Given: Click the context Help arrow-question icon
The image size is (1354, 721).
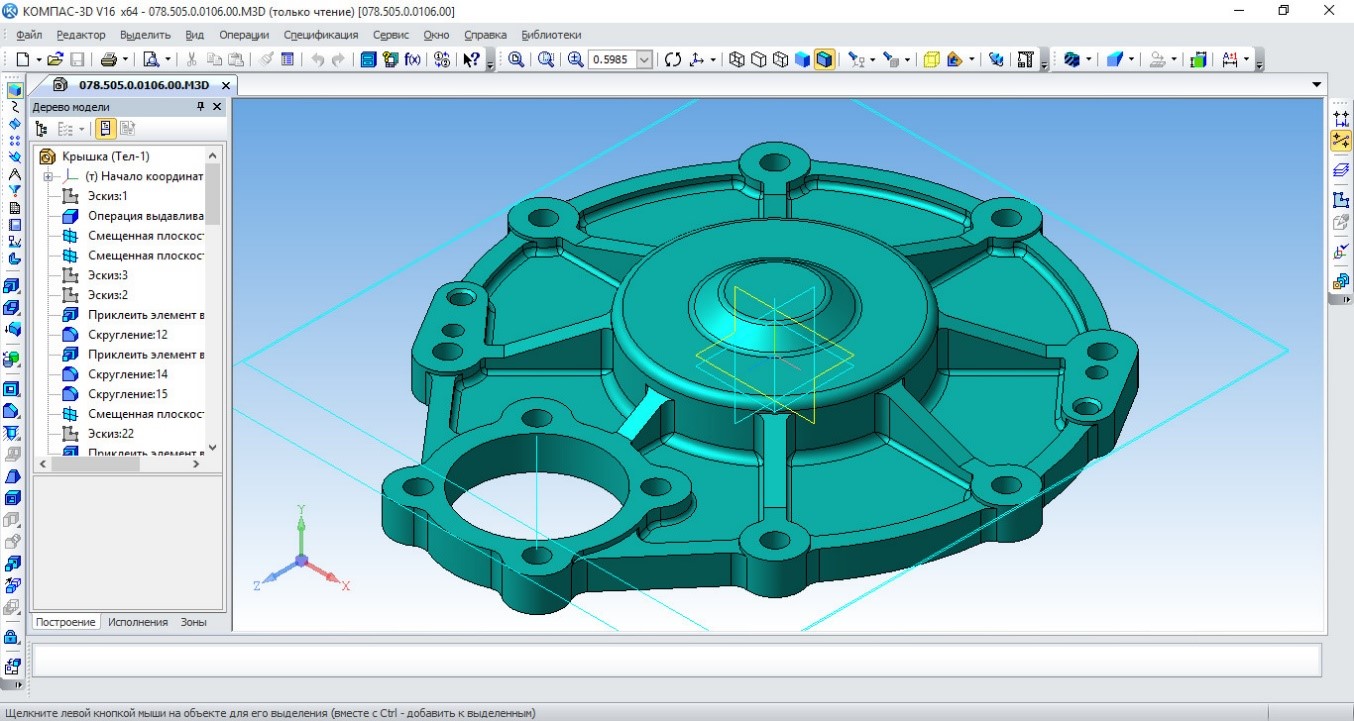Looking at the screenshot, I should click(471, 60).
